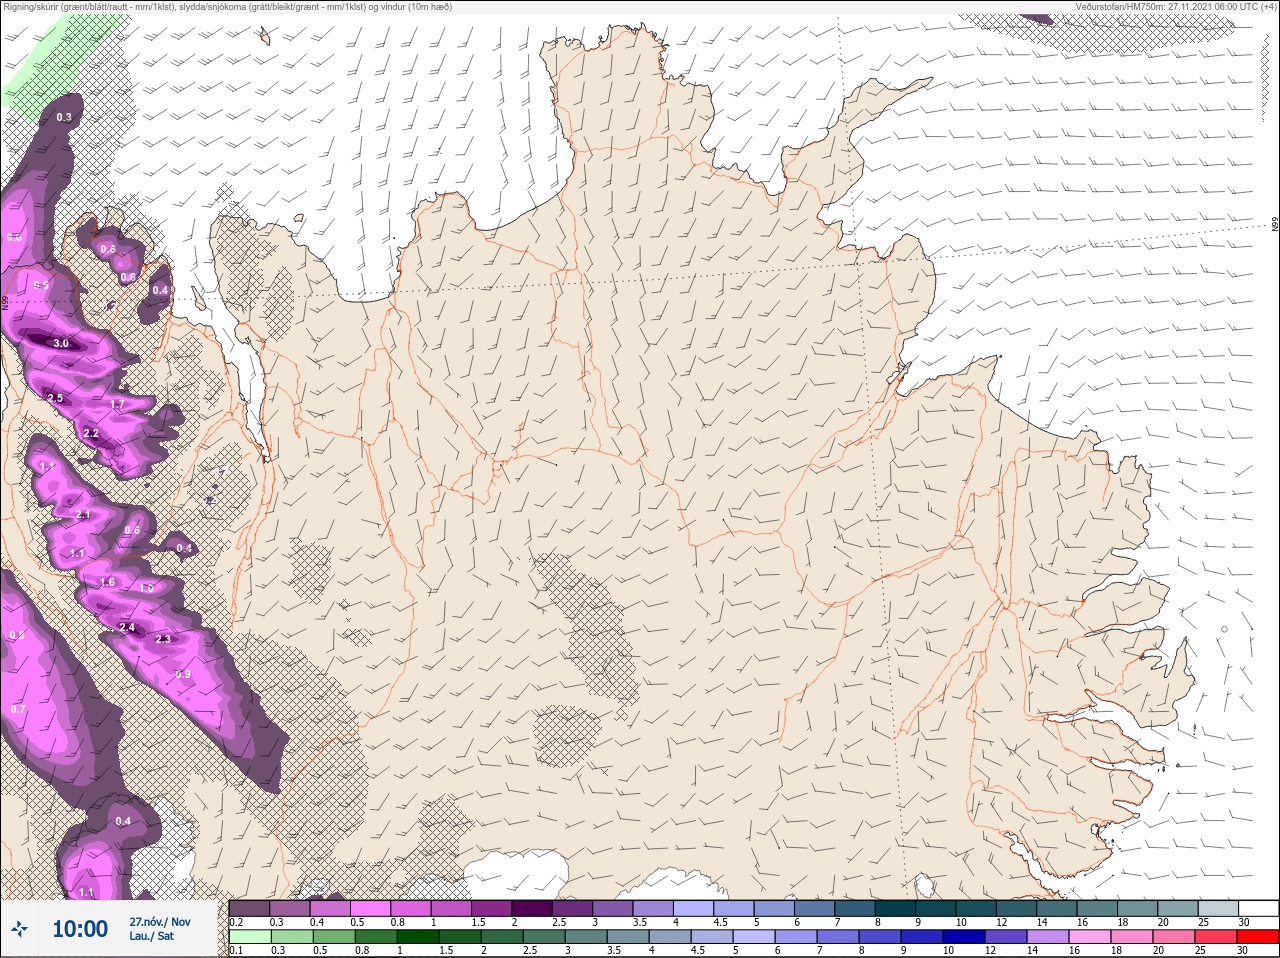Select the 10:00 forecast time label

[80, 929]
